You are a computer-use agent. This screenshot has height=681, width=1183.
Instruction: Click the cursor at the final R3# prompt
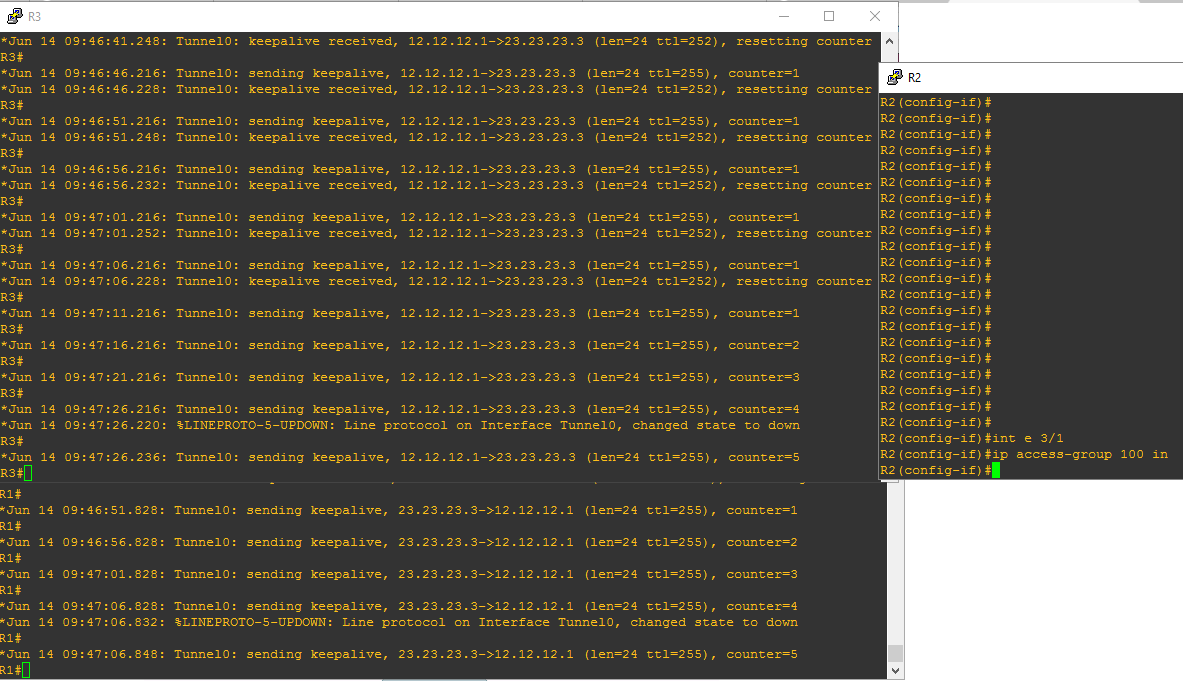point(28,473)
